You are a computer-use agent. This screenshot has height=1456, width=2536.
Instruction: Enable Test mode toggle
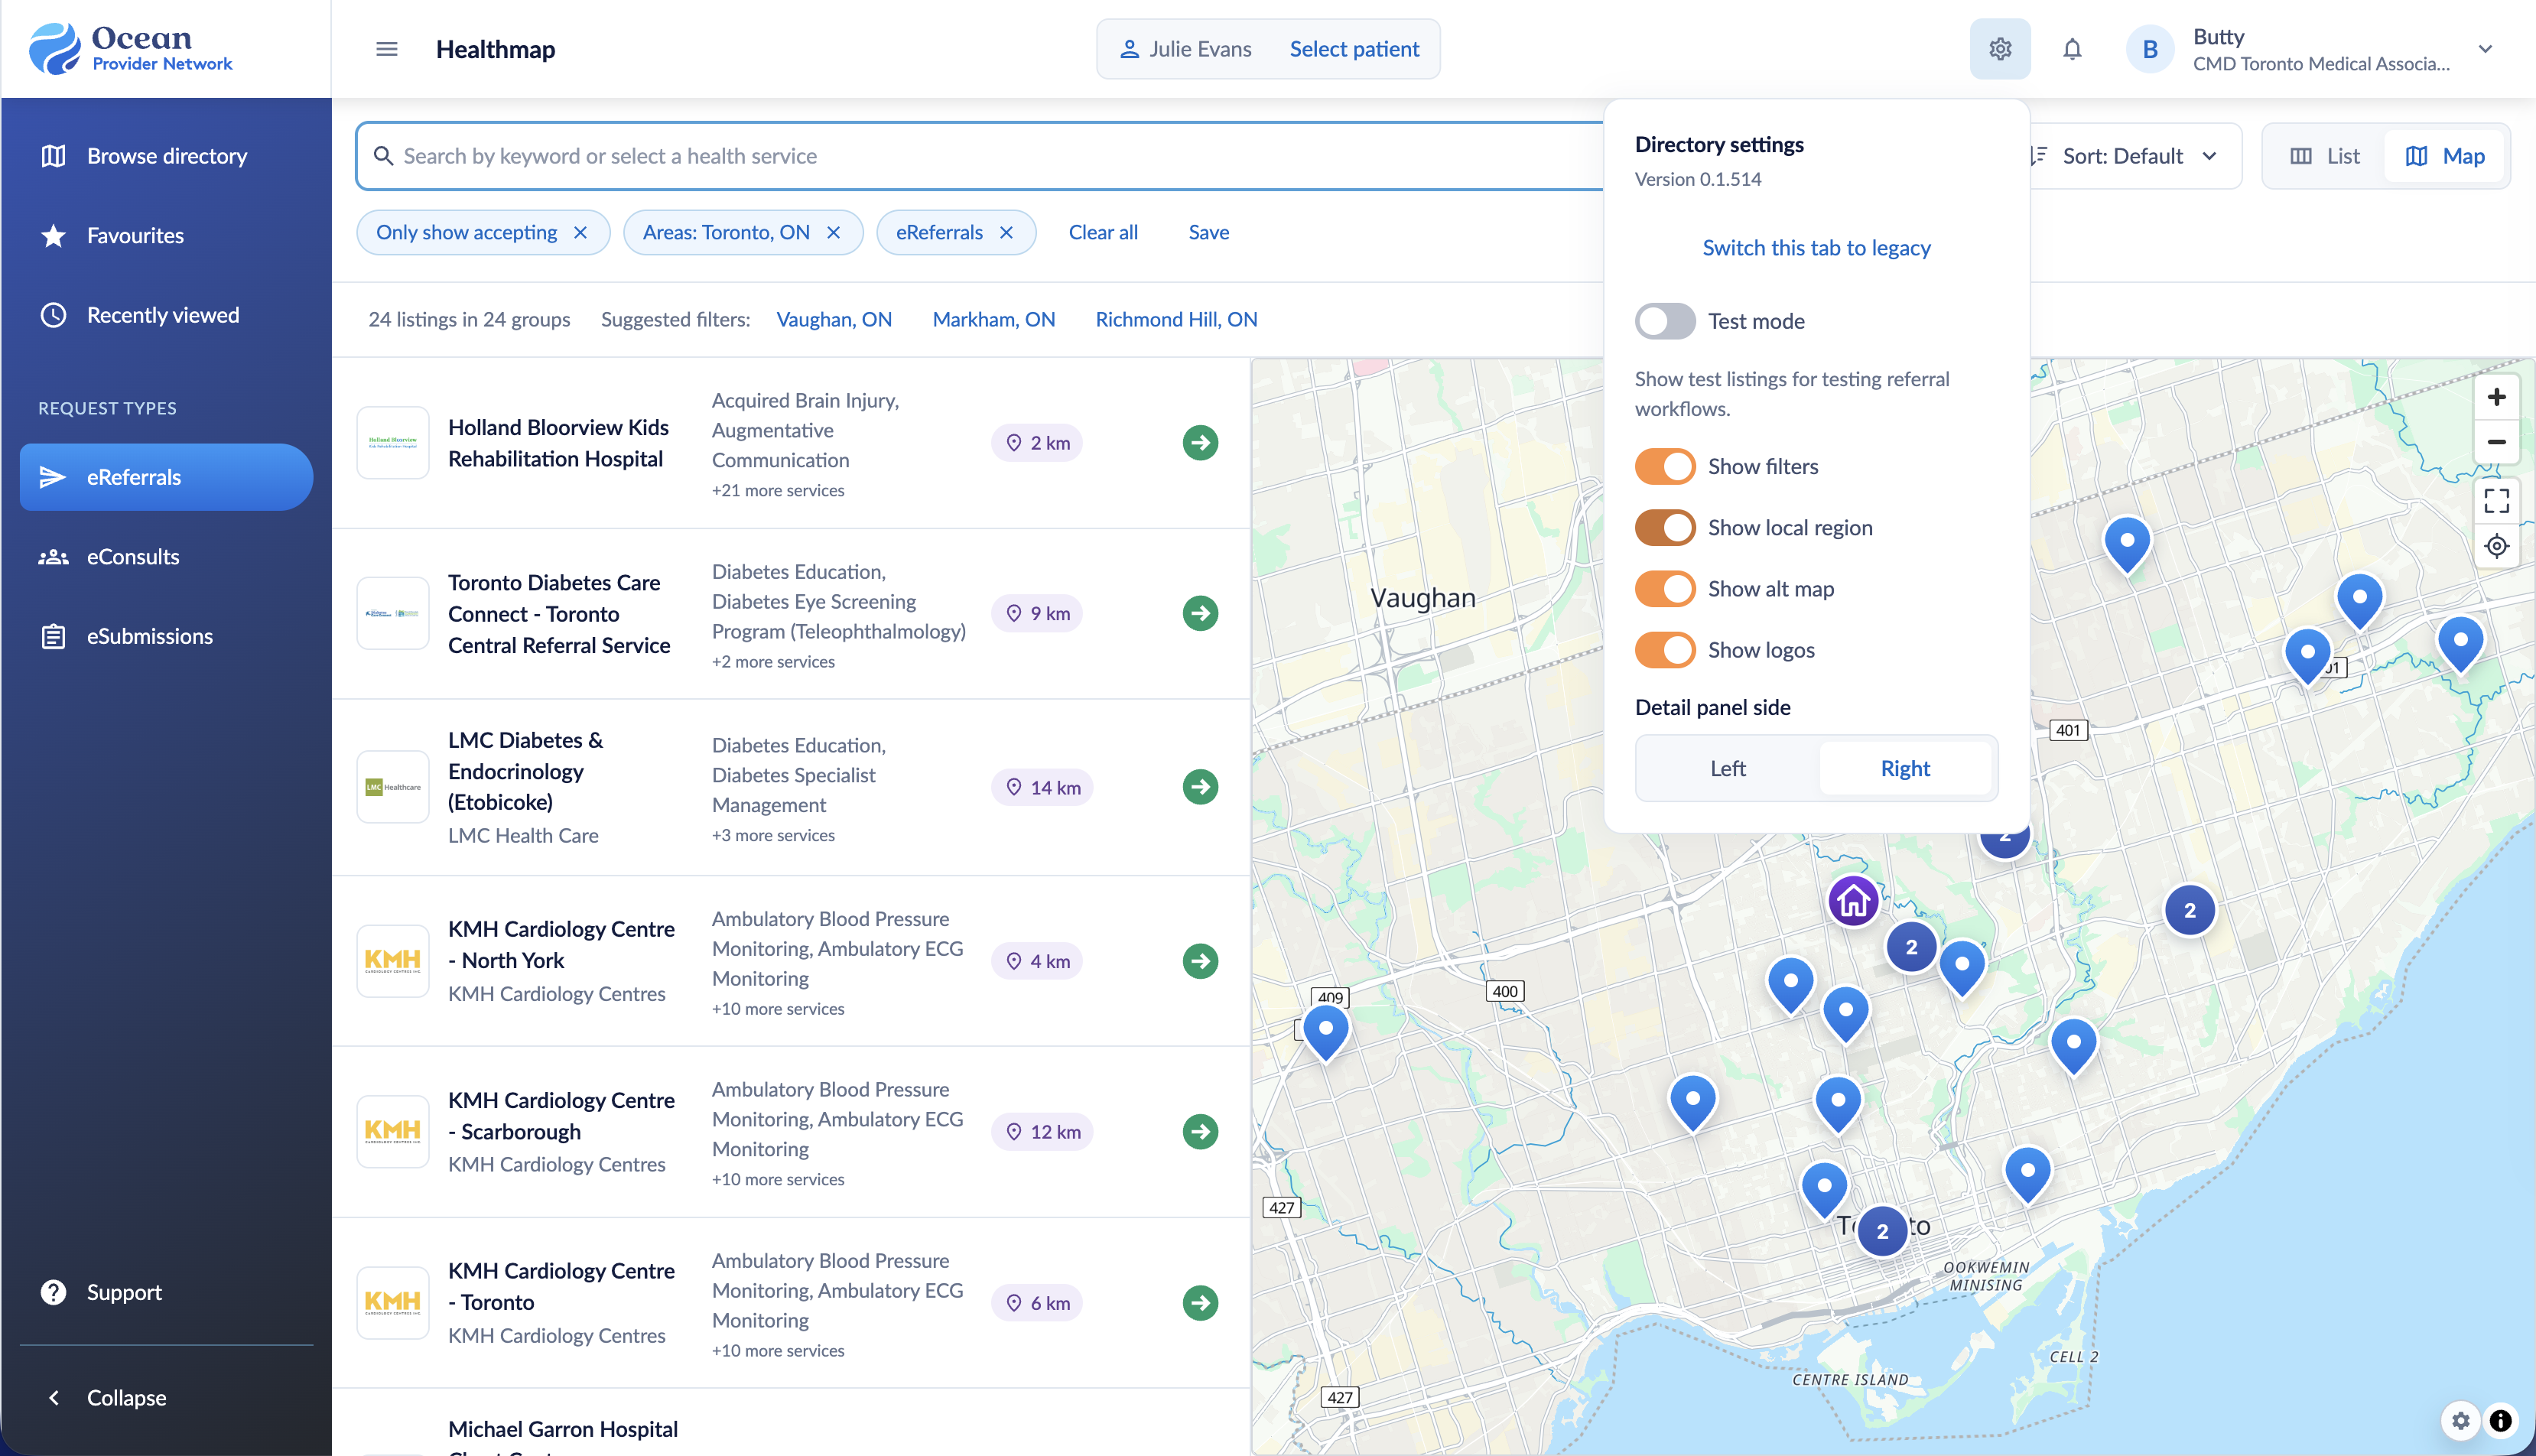[x=1665, y=321]
